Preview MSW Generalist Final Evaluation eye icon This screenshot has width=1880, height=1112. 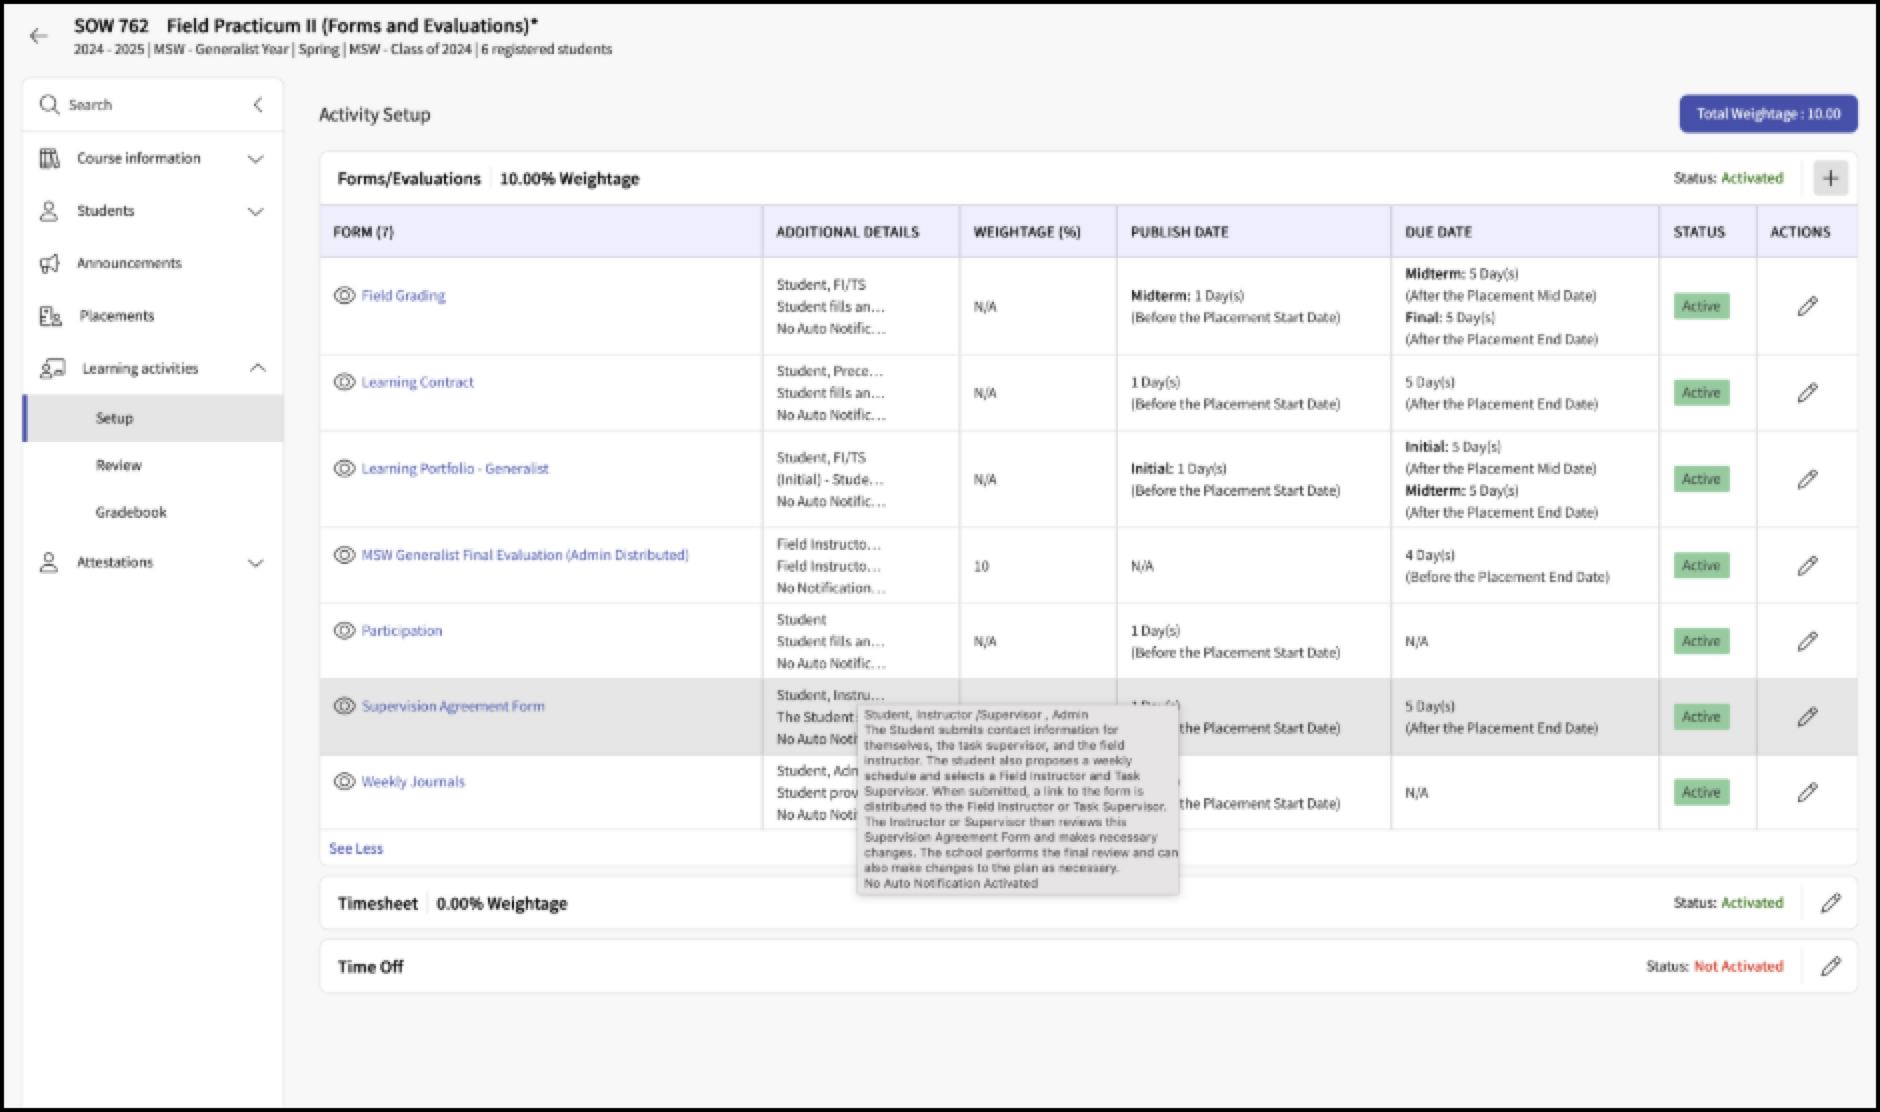pyautogui.click(x=344, y=554)
